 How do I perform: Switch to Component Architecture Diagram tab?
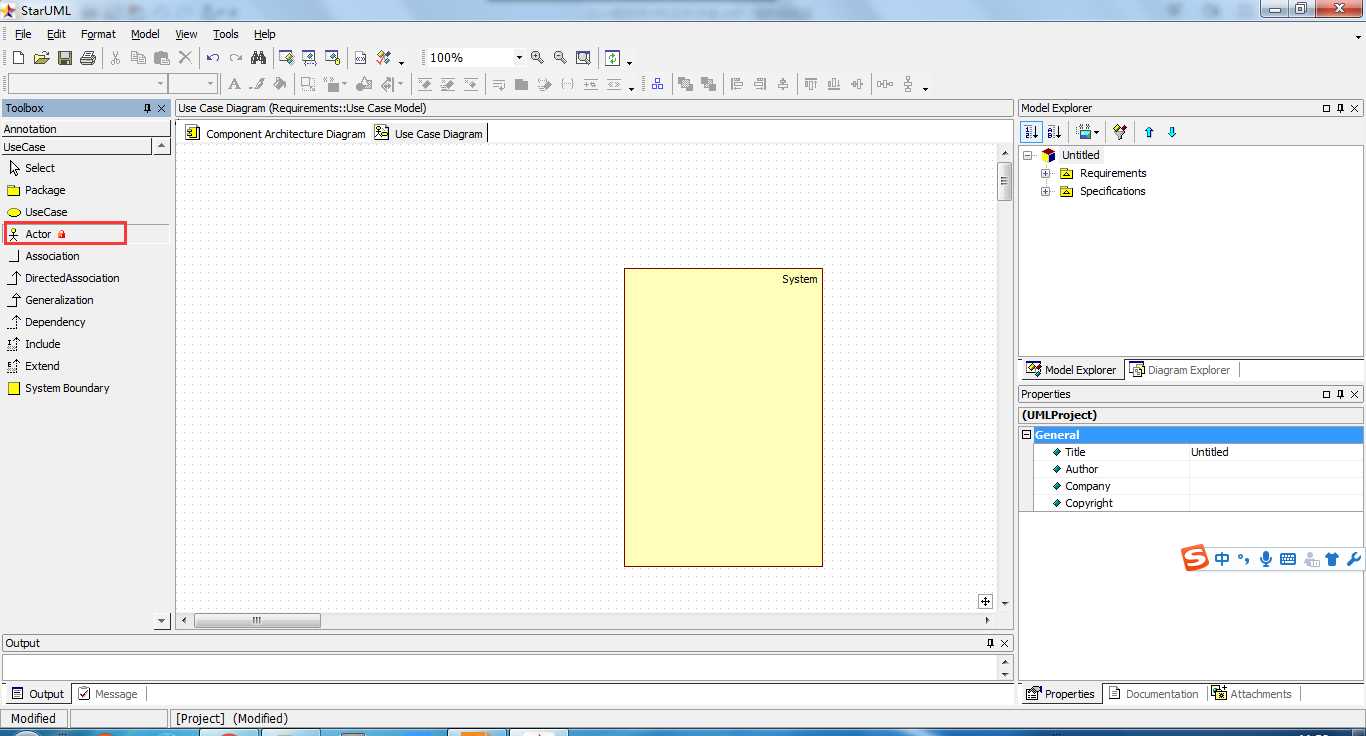point(275,133)
